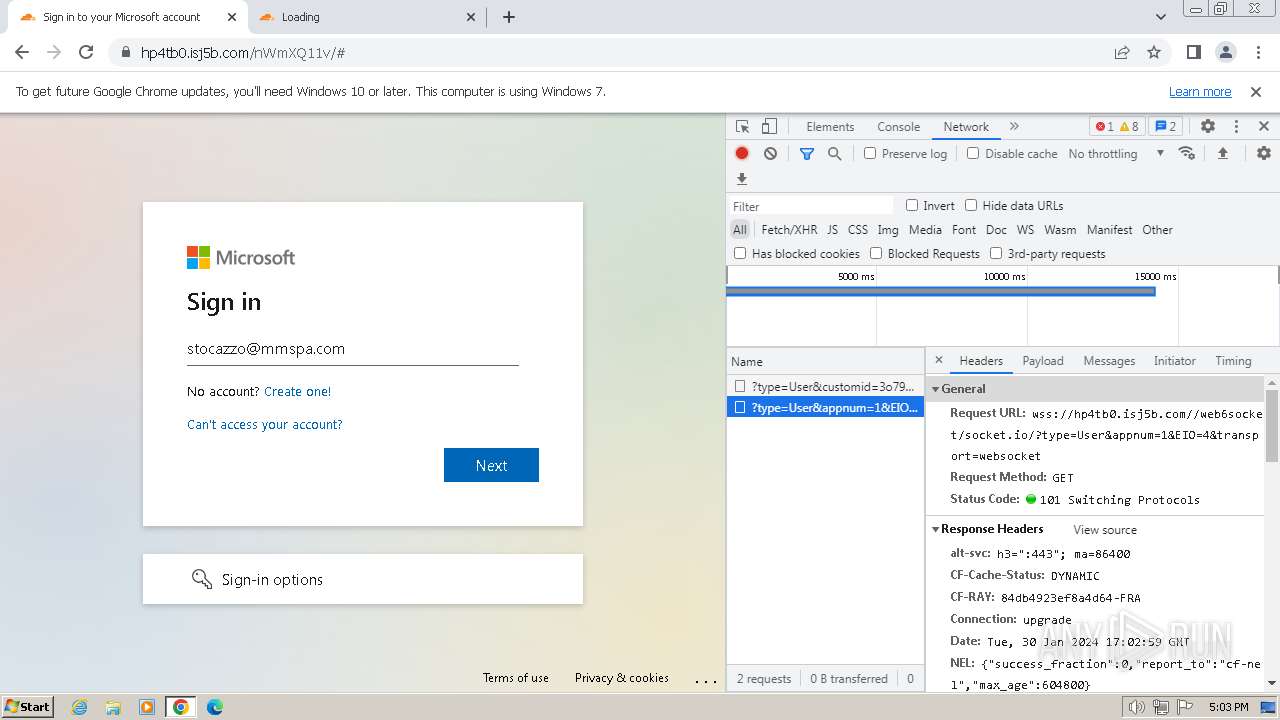This screenshot has width=1280, height=720.
Task: Open Learn more link in infobar
Action: 1200,91
